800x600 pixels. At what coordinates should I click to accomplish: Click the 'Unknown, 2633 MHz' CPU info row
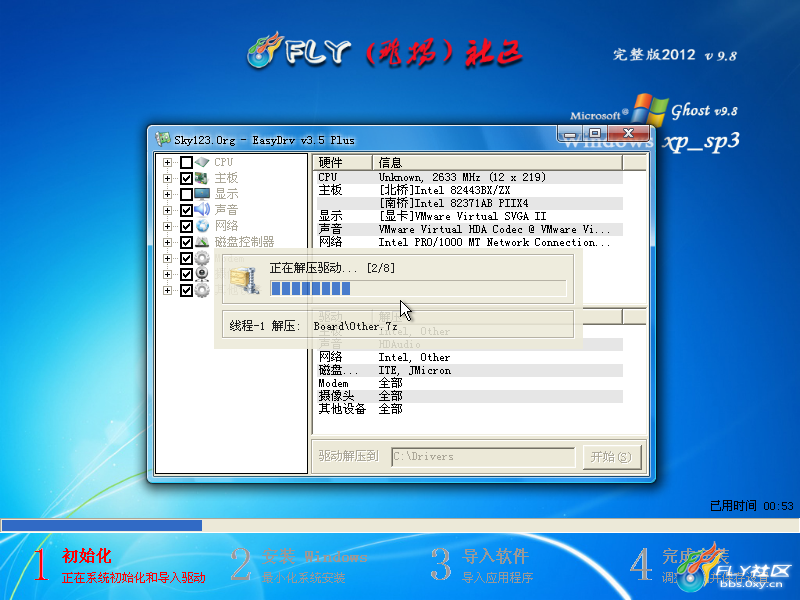coord(468,177)
